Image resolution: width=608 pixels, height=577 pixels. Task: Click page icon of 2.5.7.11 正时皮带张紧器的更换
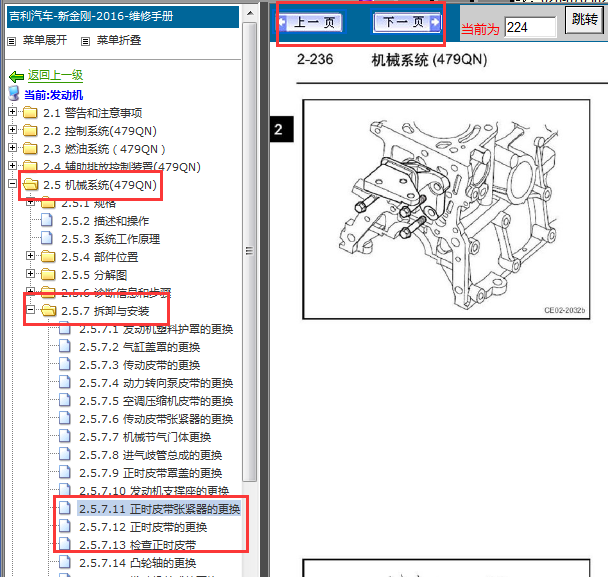(65, 508)
